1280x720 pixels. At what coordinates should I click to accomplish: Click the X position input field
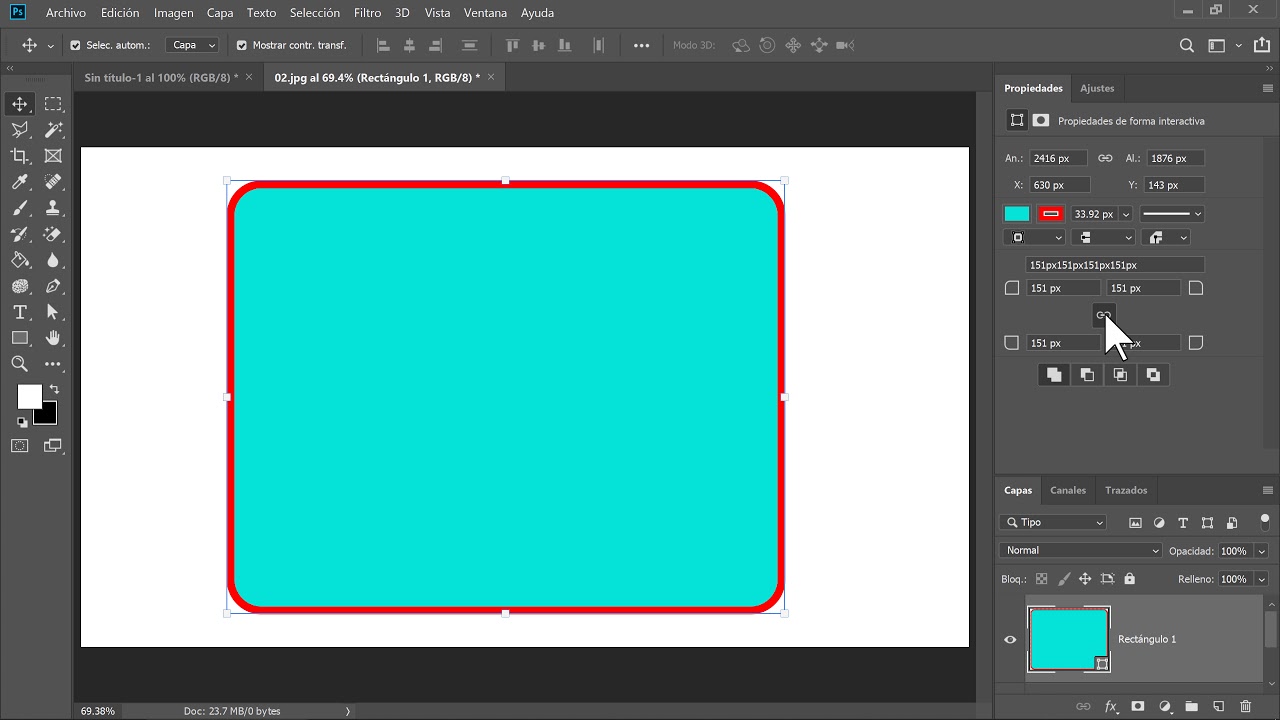pos(1059,184)
